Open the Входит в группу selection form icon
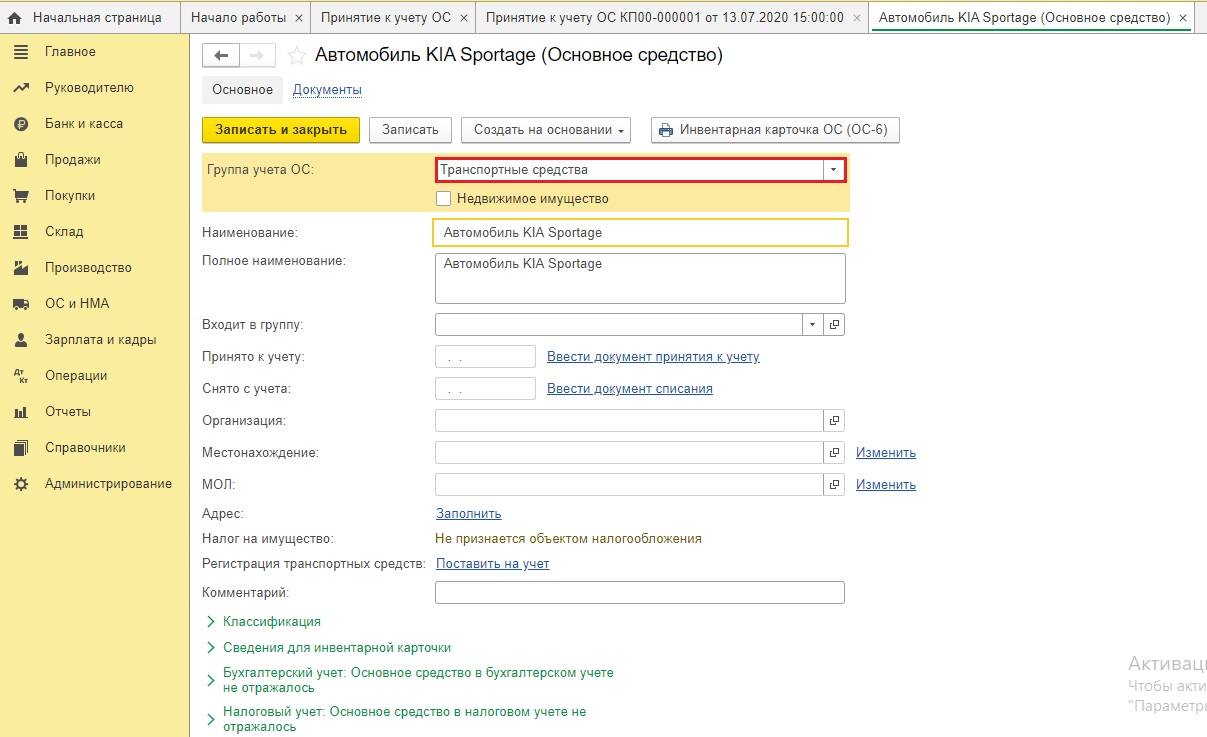The image size is (1207, 737). [835, 325]
